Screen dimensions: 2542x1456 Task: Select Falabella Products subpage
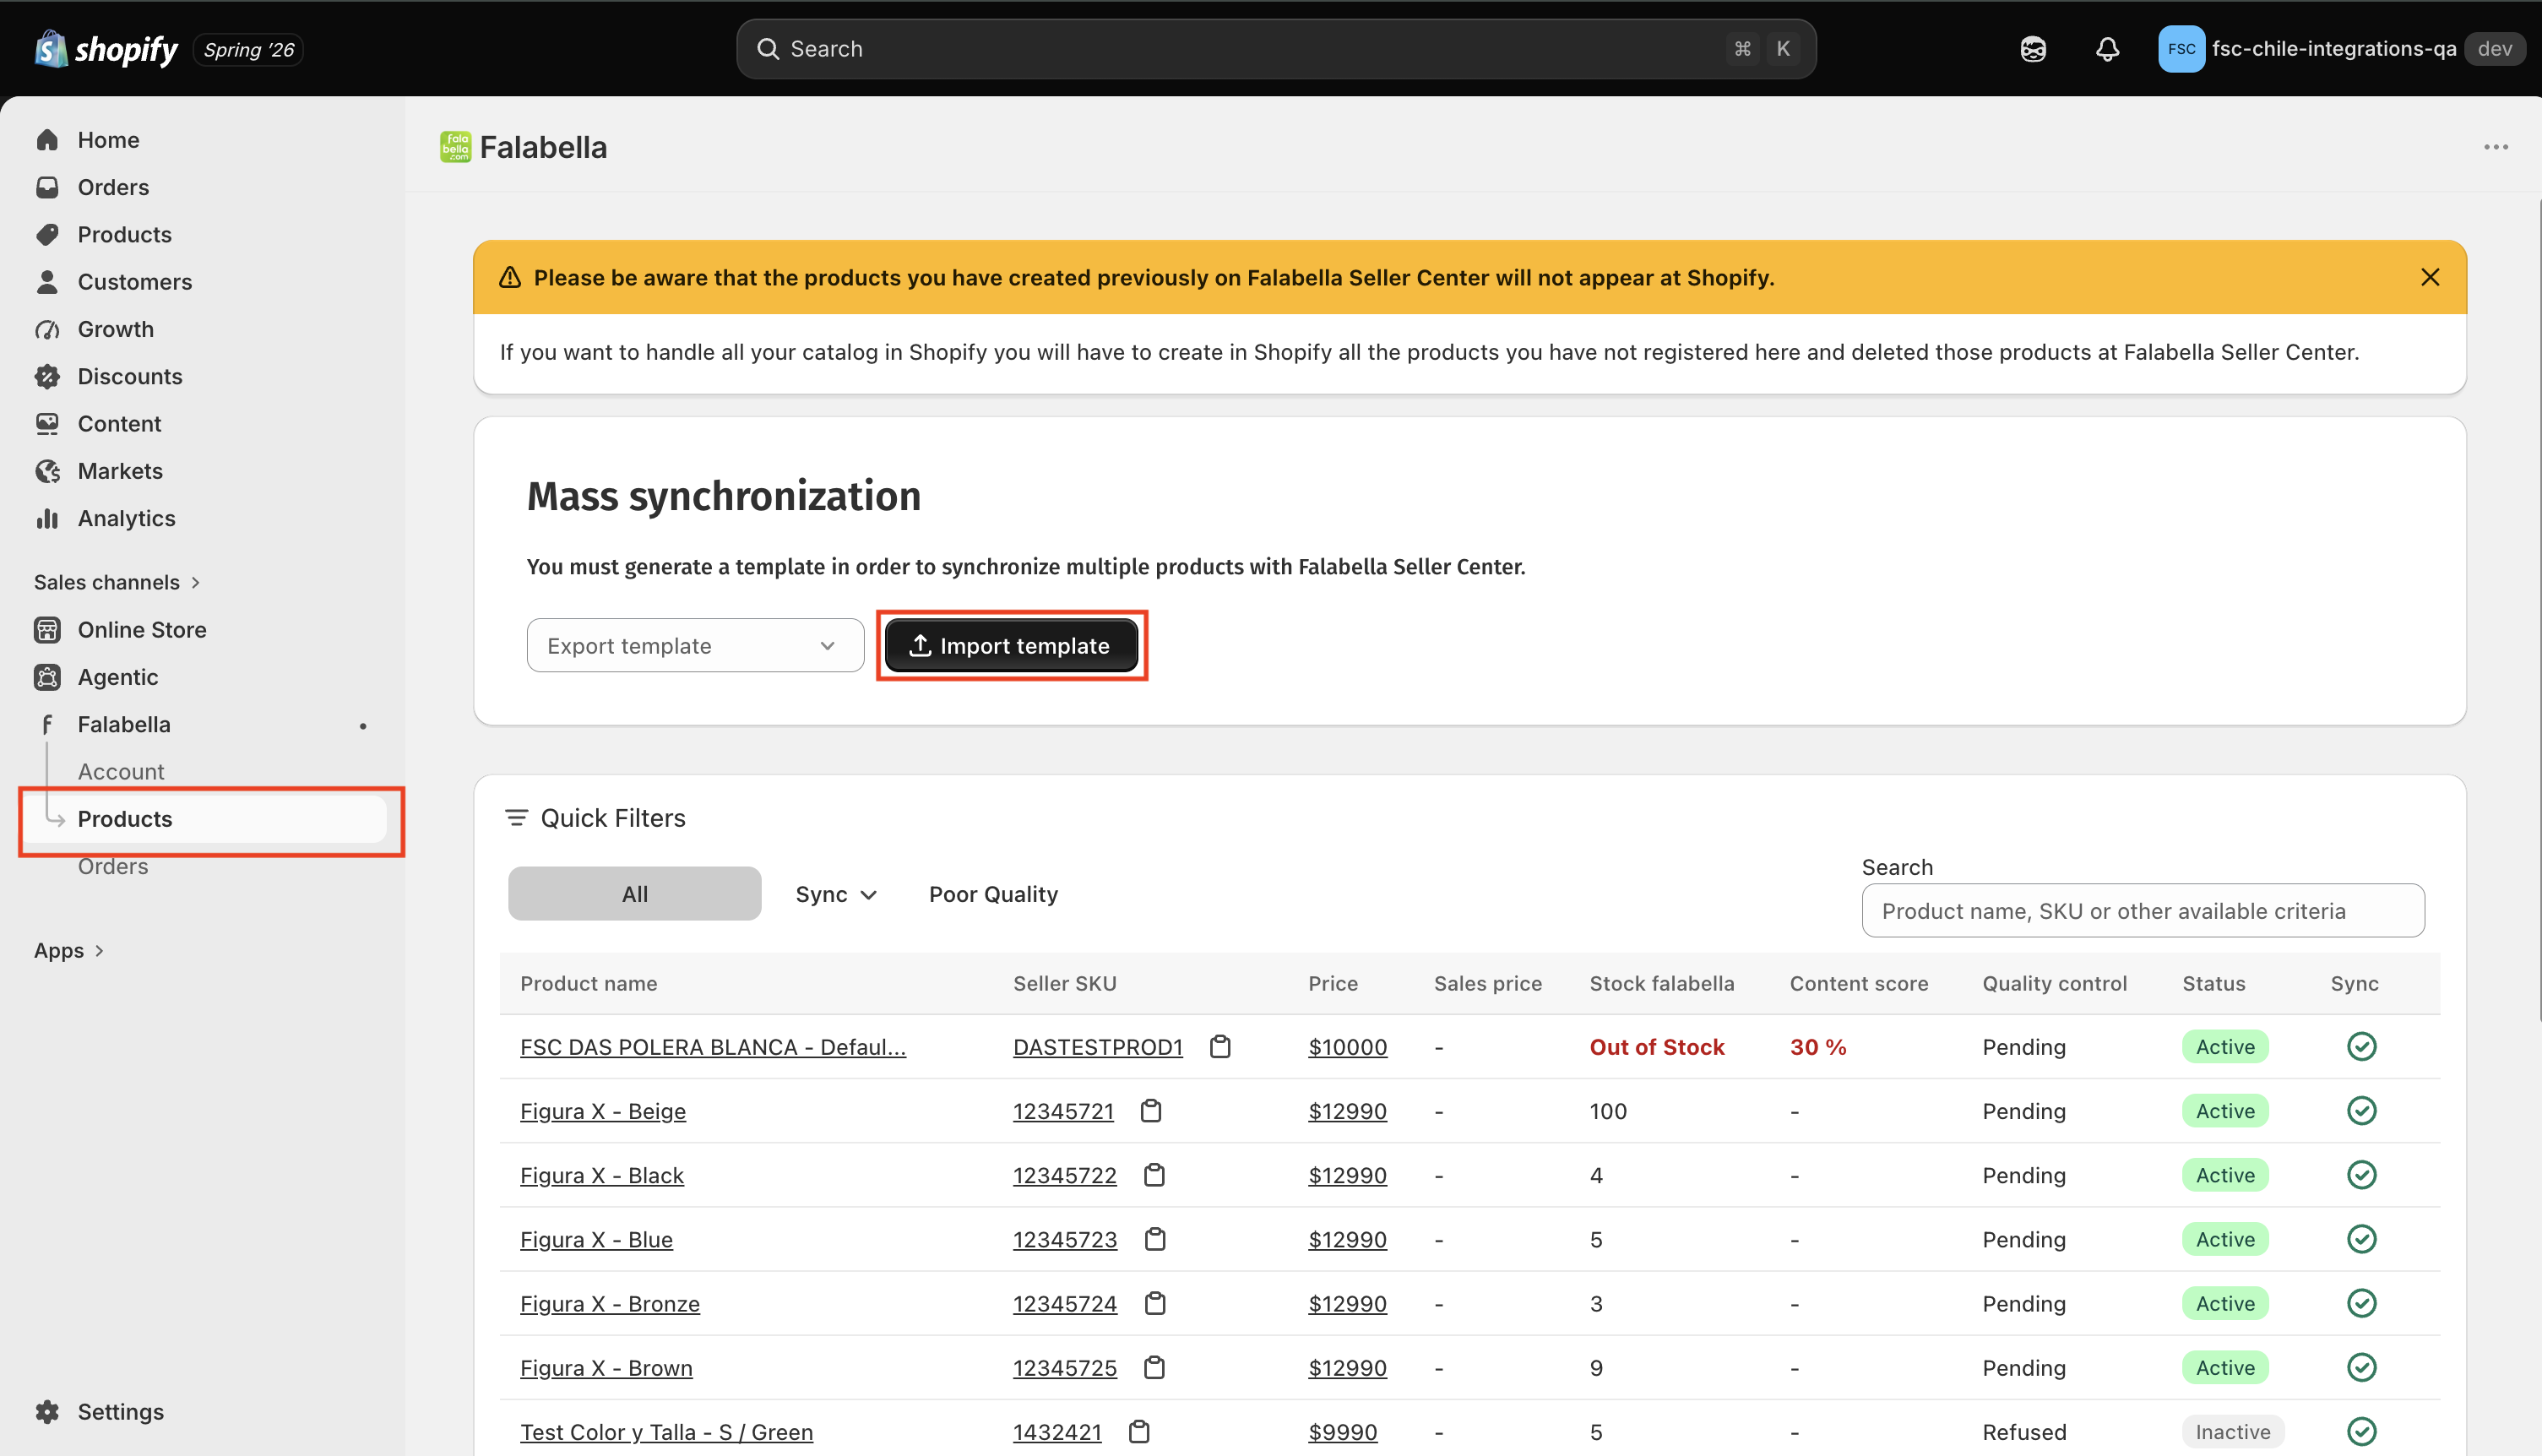[x=205, y=819]
